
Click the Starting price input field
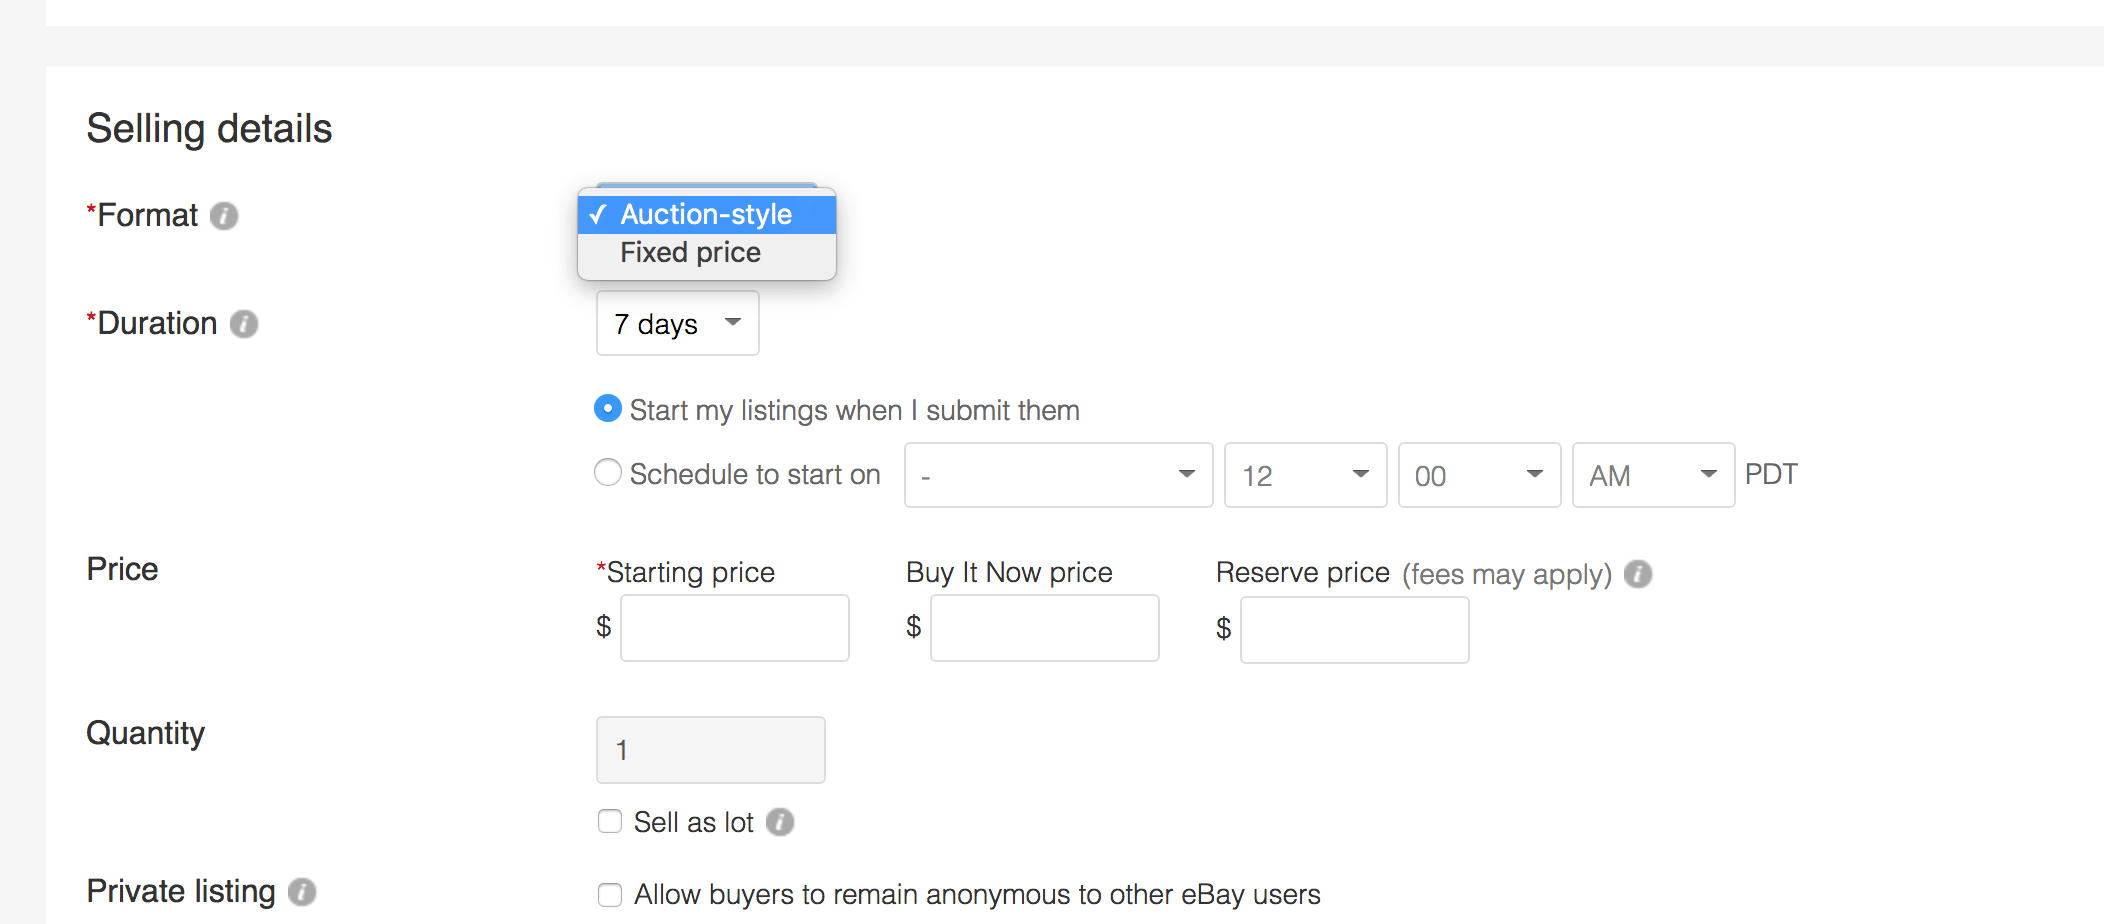(x=733, y=627)
